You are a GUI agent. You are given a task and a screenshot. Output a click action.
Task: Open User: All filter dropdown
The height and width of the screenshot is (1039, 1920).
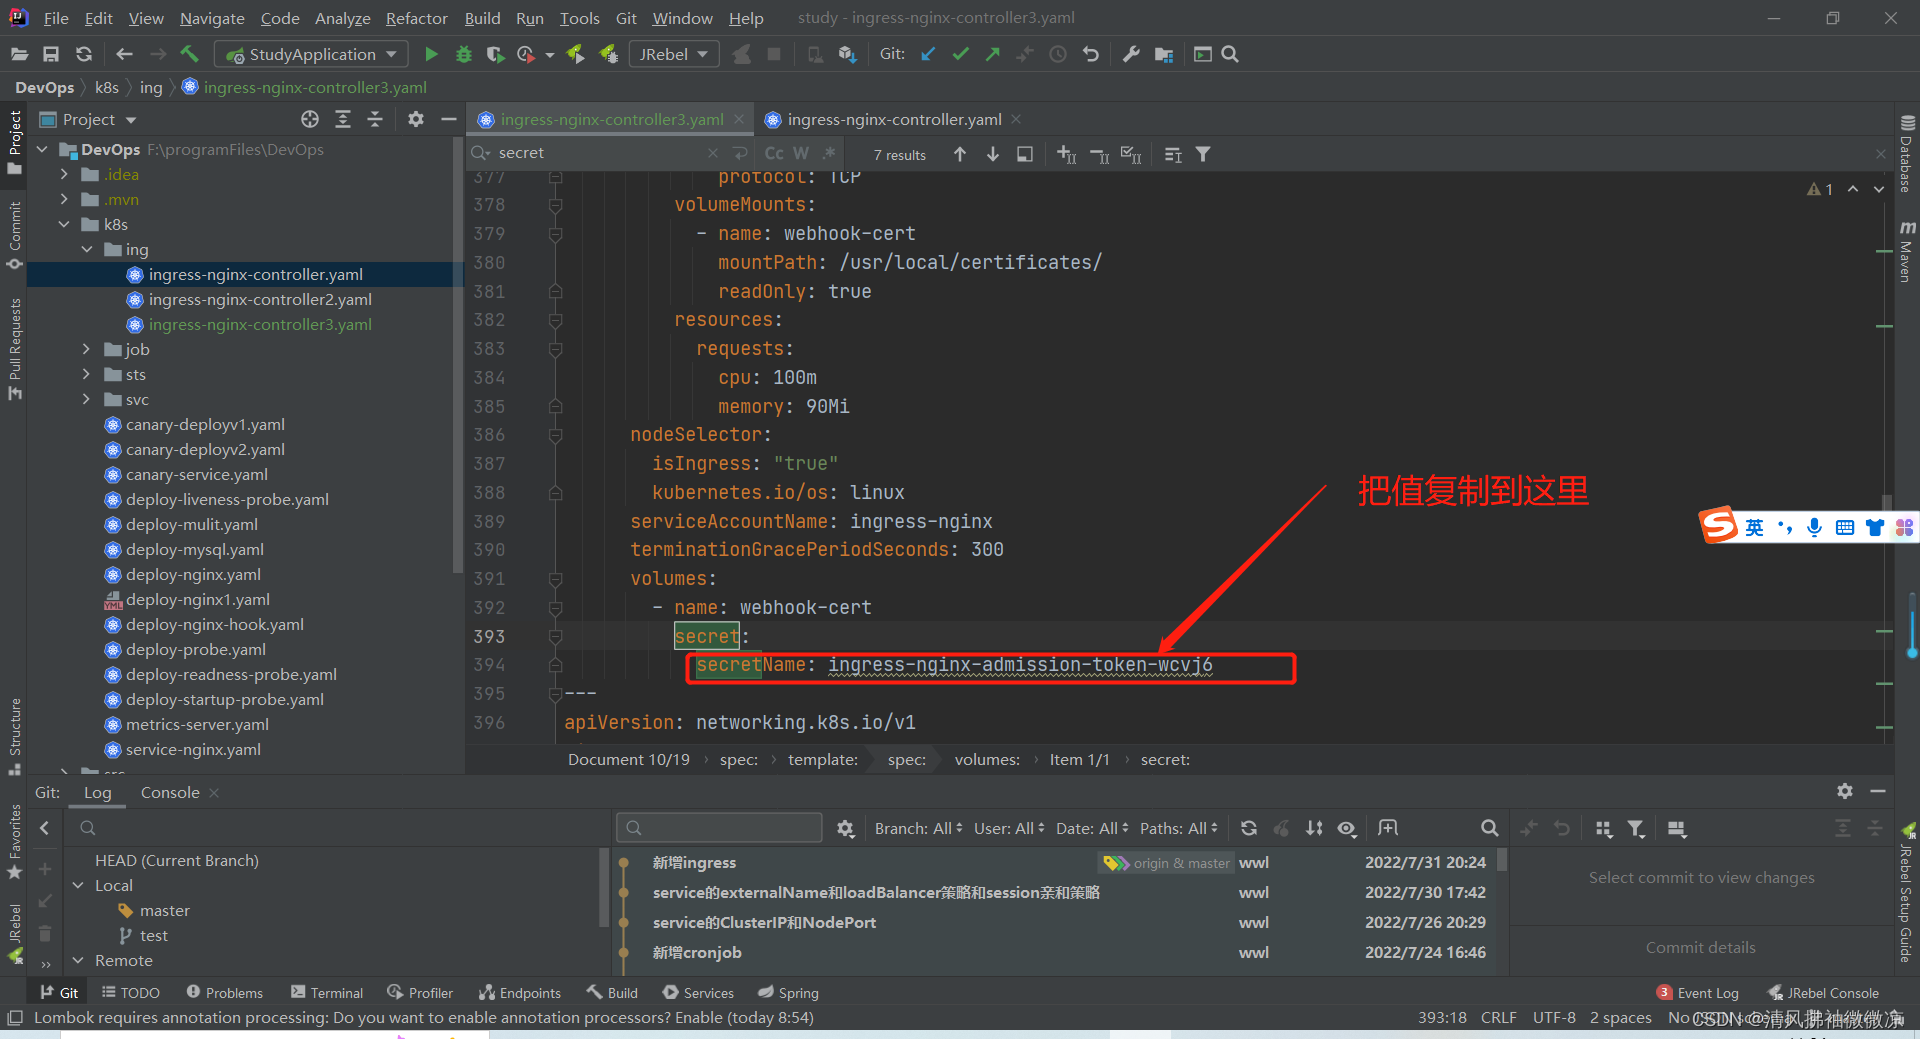coord(1009,828)
